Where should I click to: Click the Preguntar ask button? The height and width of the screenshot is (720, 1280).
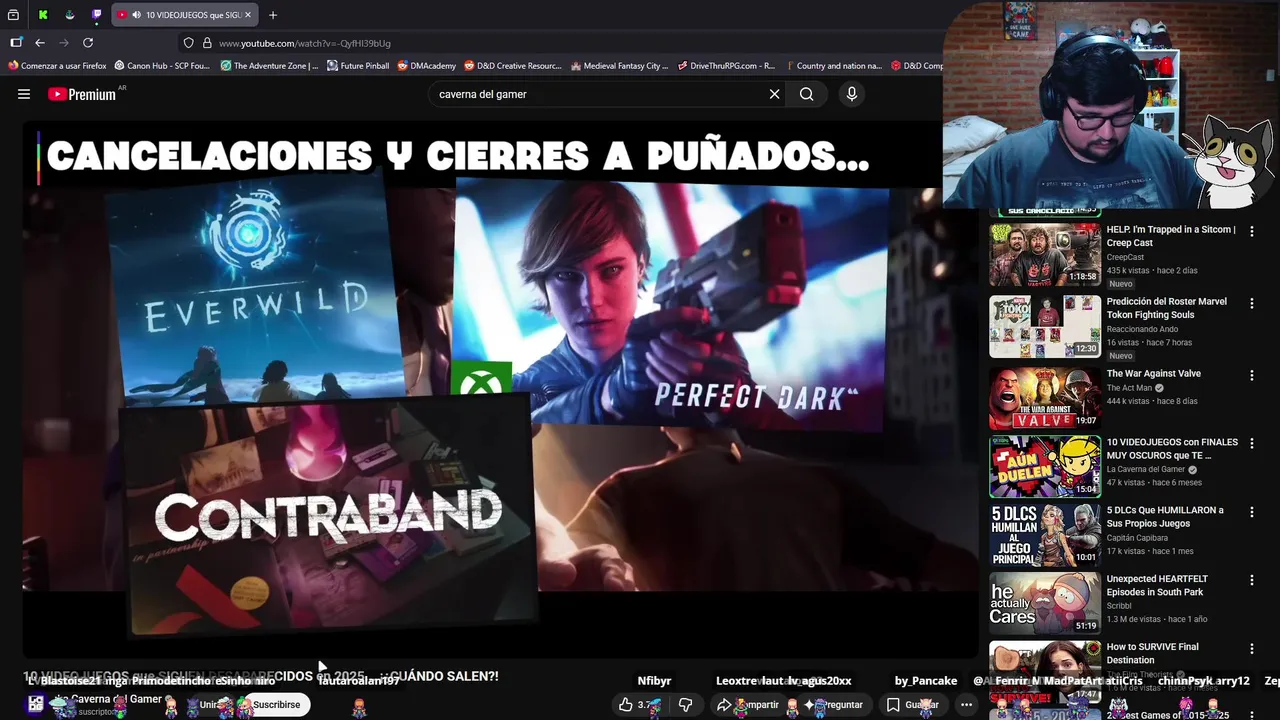(x=832, y=705)
